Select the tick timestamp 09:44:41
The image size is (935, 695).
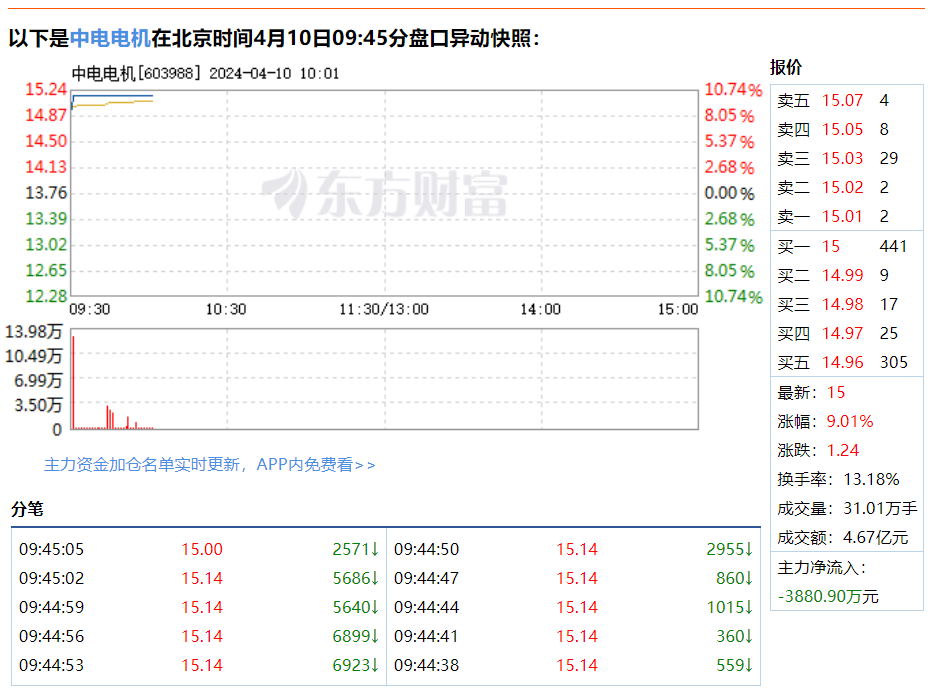tap(426, 636)
